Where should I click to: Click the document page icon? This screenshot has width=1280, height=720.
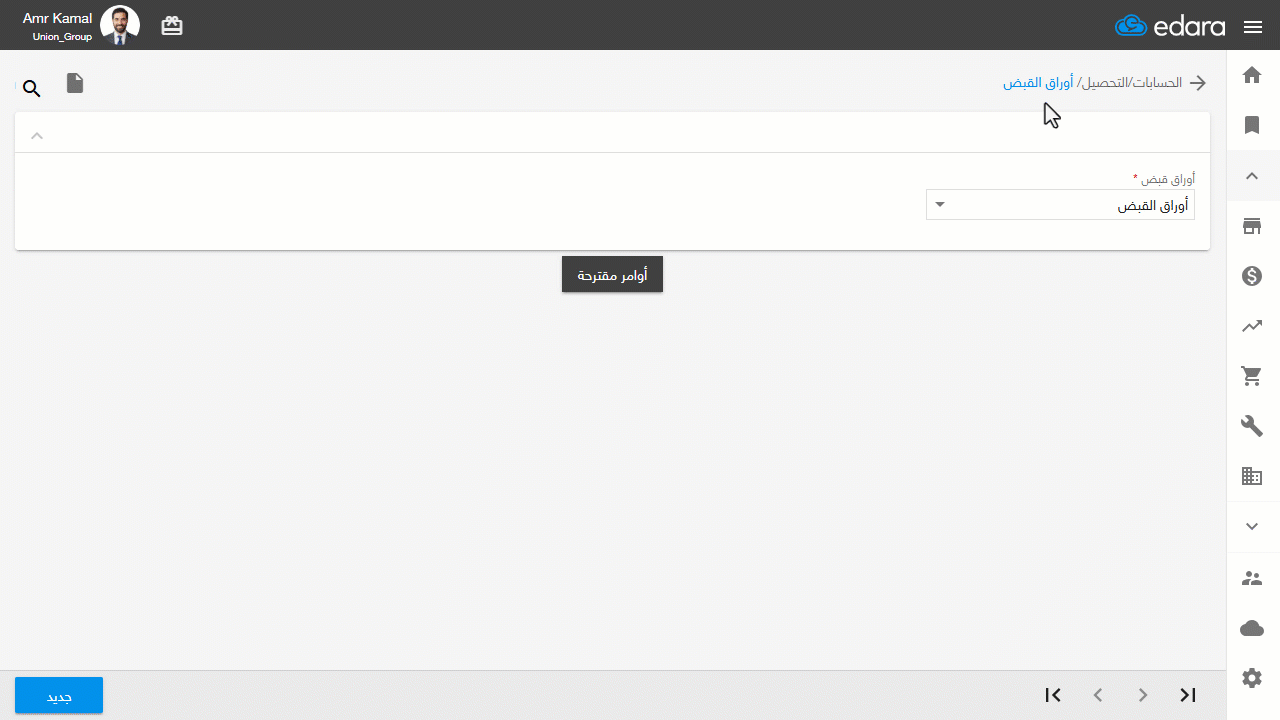tap(75, 83)
